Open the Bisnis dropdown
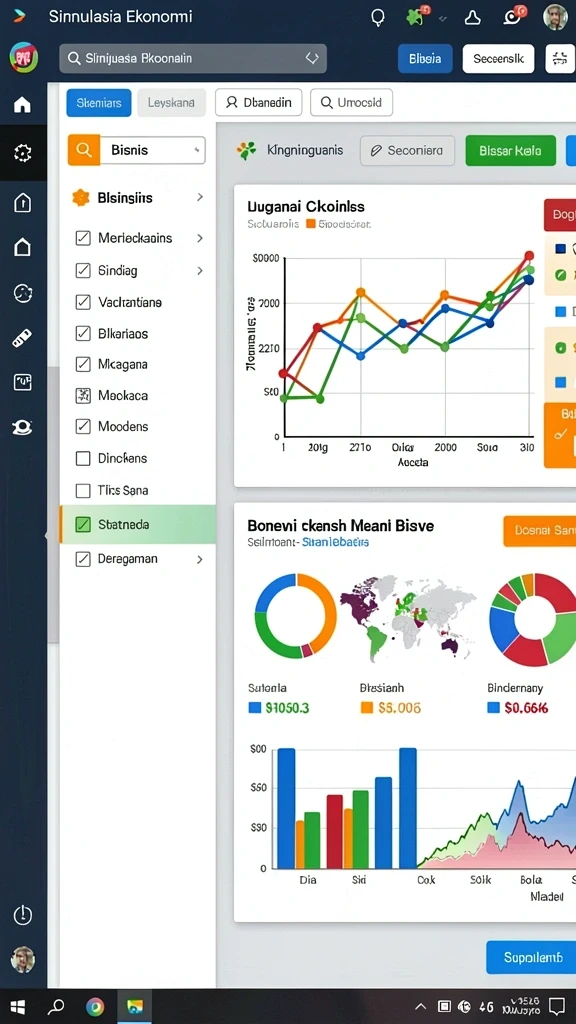 (152, 150)
